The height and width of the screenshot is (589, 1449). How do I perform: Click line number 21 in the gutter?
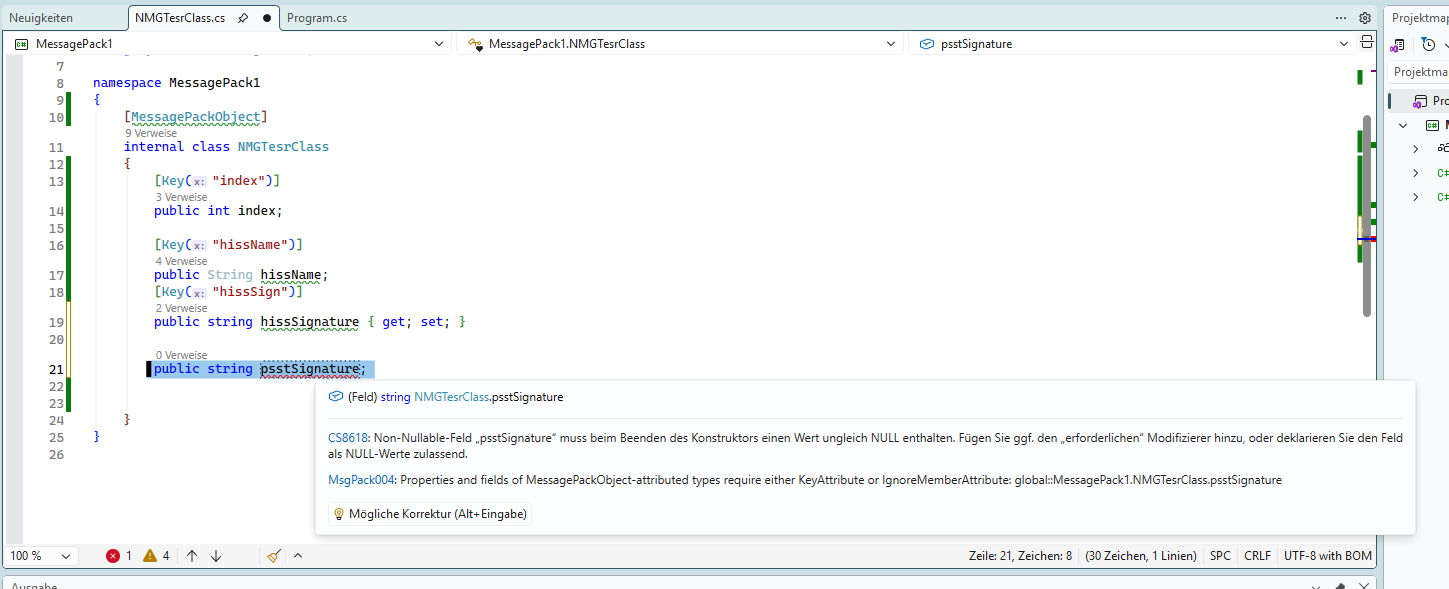coord(56,369)
